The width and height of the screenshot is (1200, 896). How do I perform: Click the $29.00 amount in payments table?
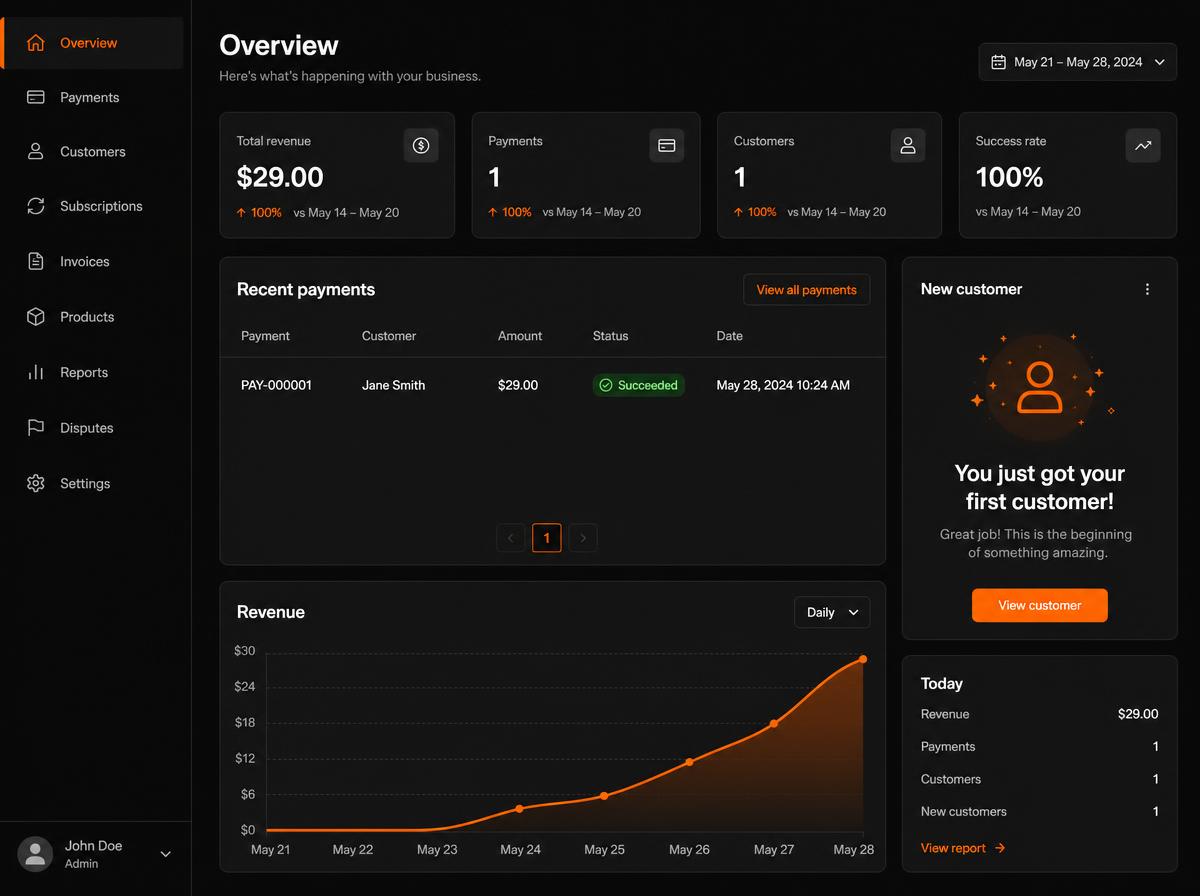point(518,385)
